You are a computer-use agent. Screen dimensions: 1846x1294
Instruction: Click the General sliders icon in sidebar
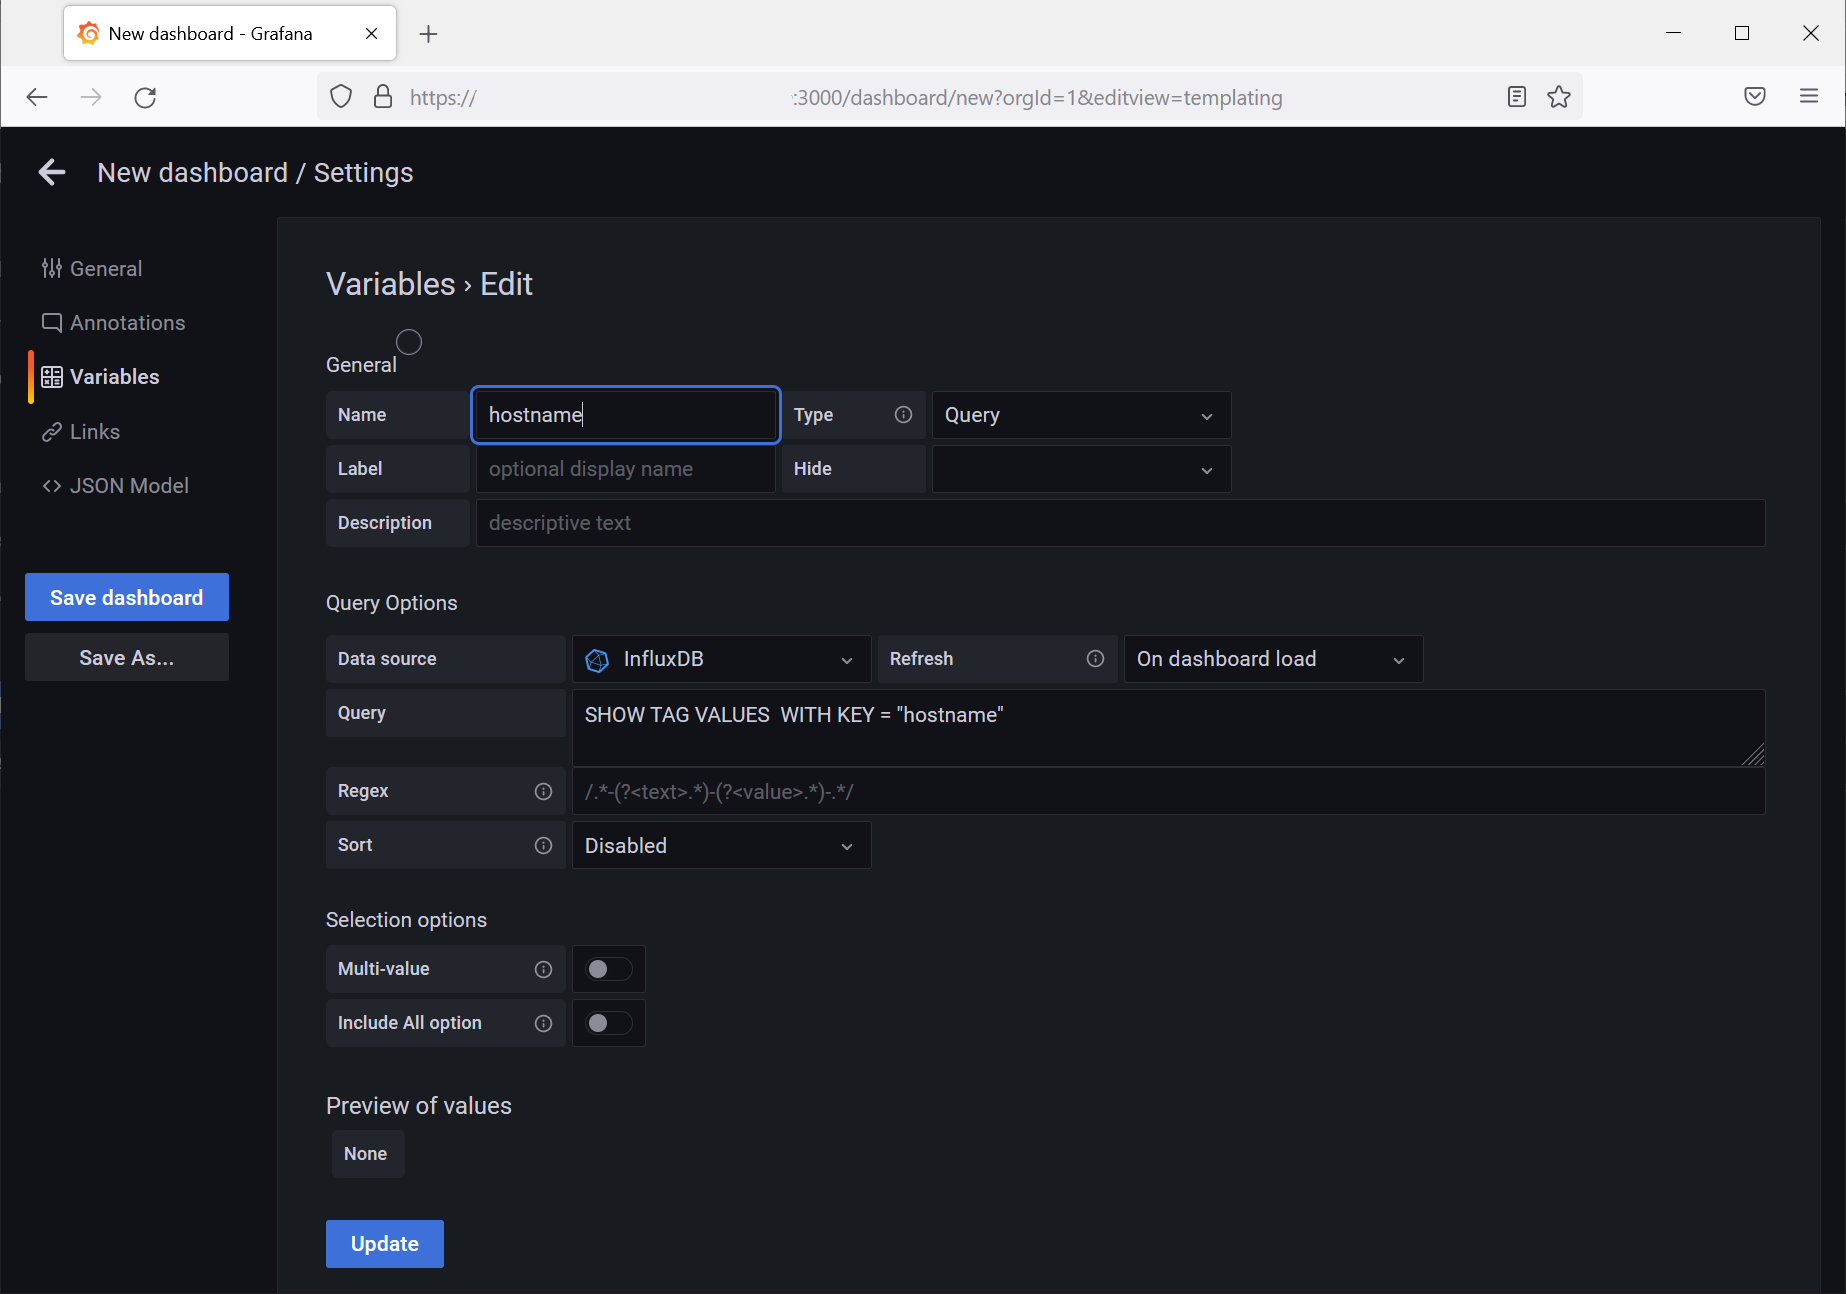53,268
